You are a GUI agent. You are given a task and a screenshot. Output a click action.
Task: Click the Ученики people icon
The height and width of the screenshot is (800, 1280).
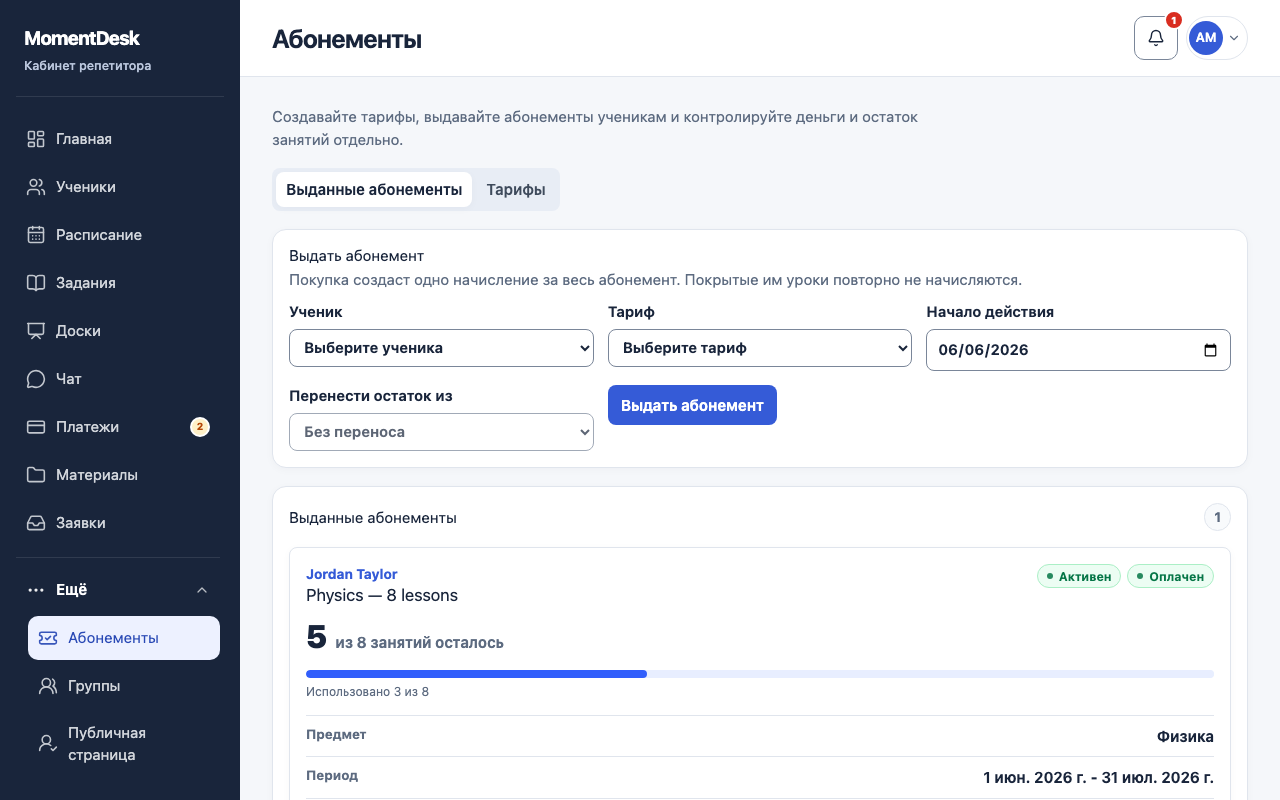coord(36,187)
